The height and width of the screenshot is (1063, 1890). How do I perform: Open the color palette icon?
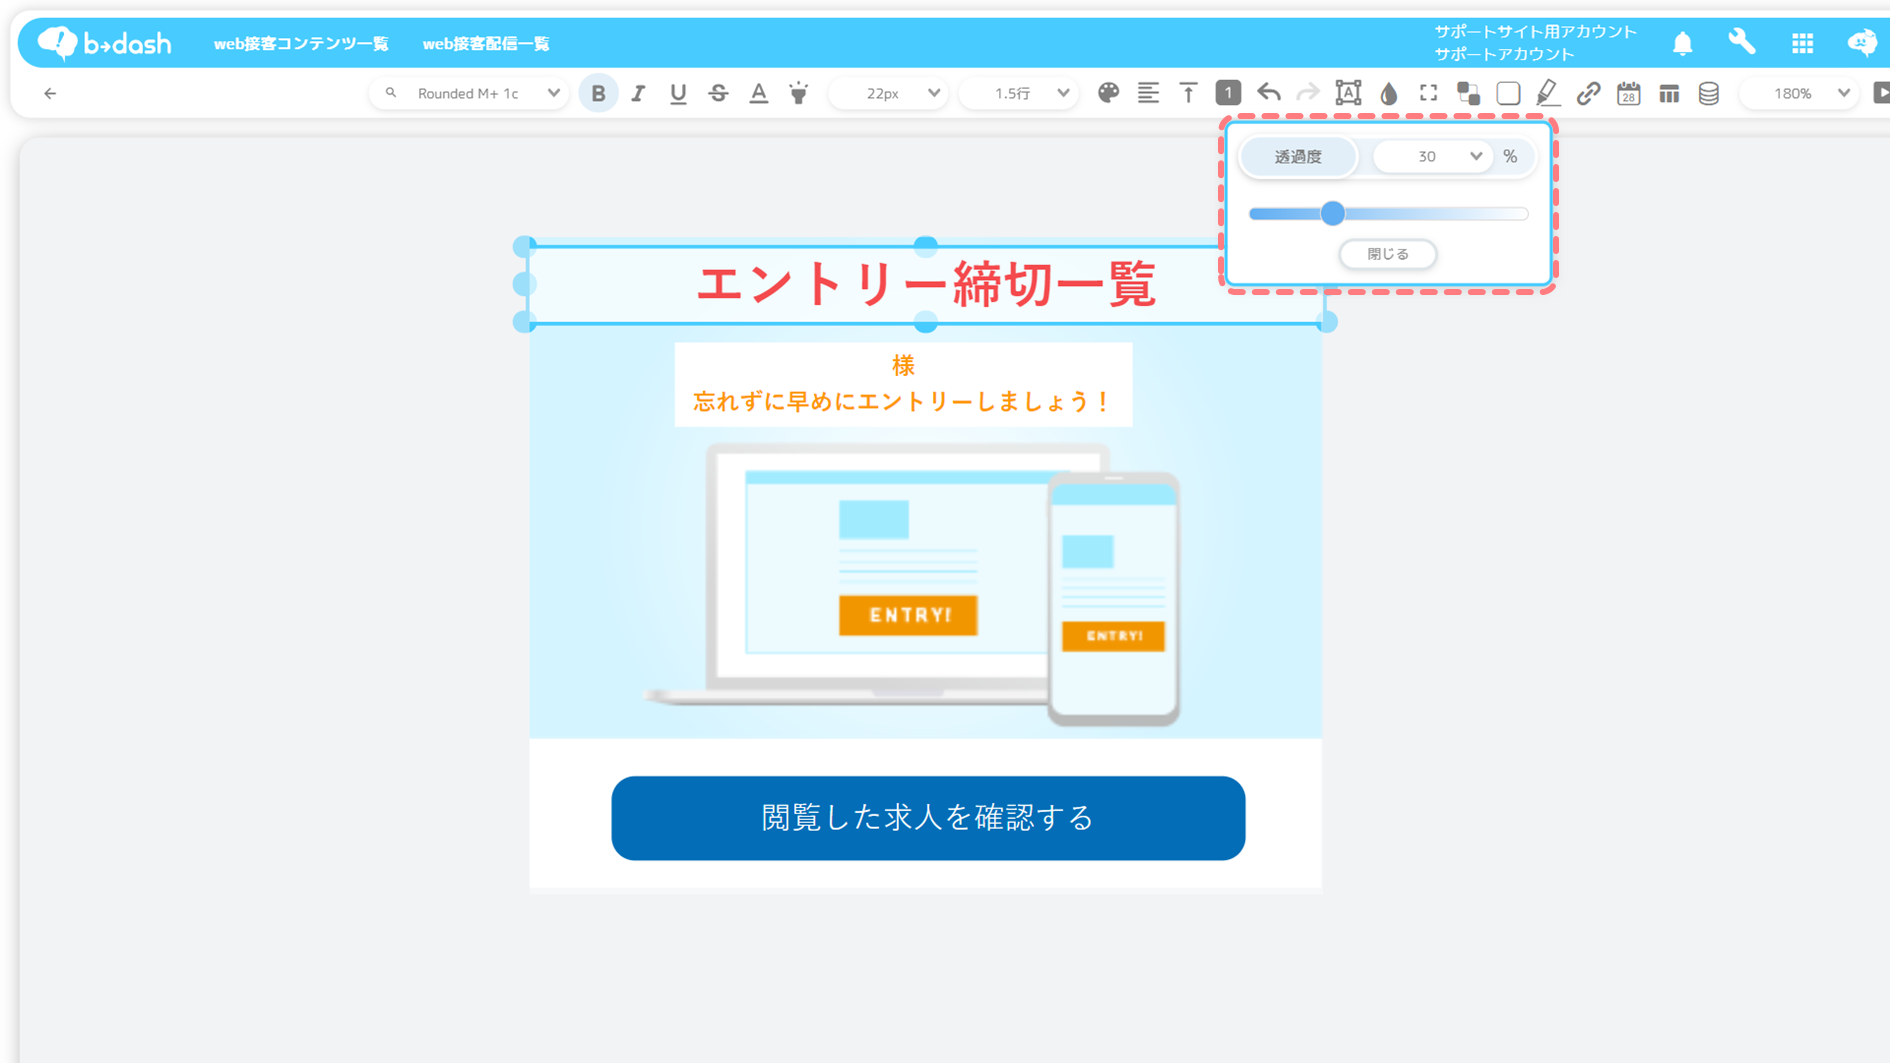tap(1108, 93)
